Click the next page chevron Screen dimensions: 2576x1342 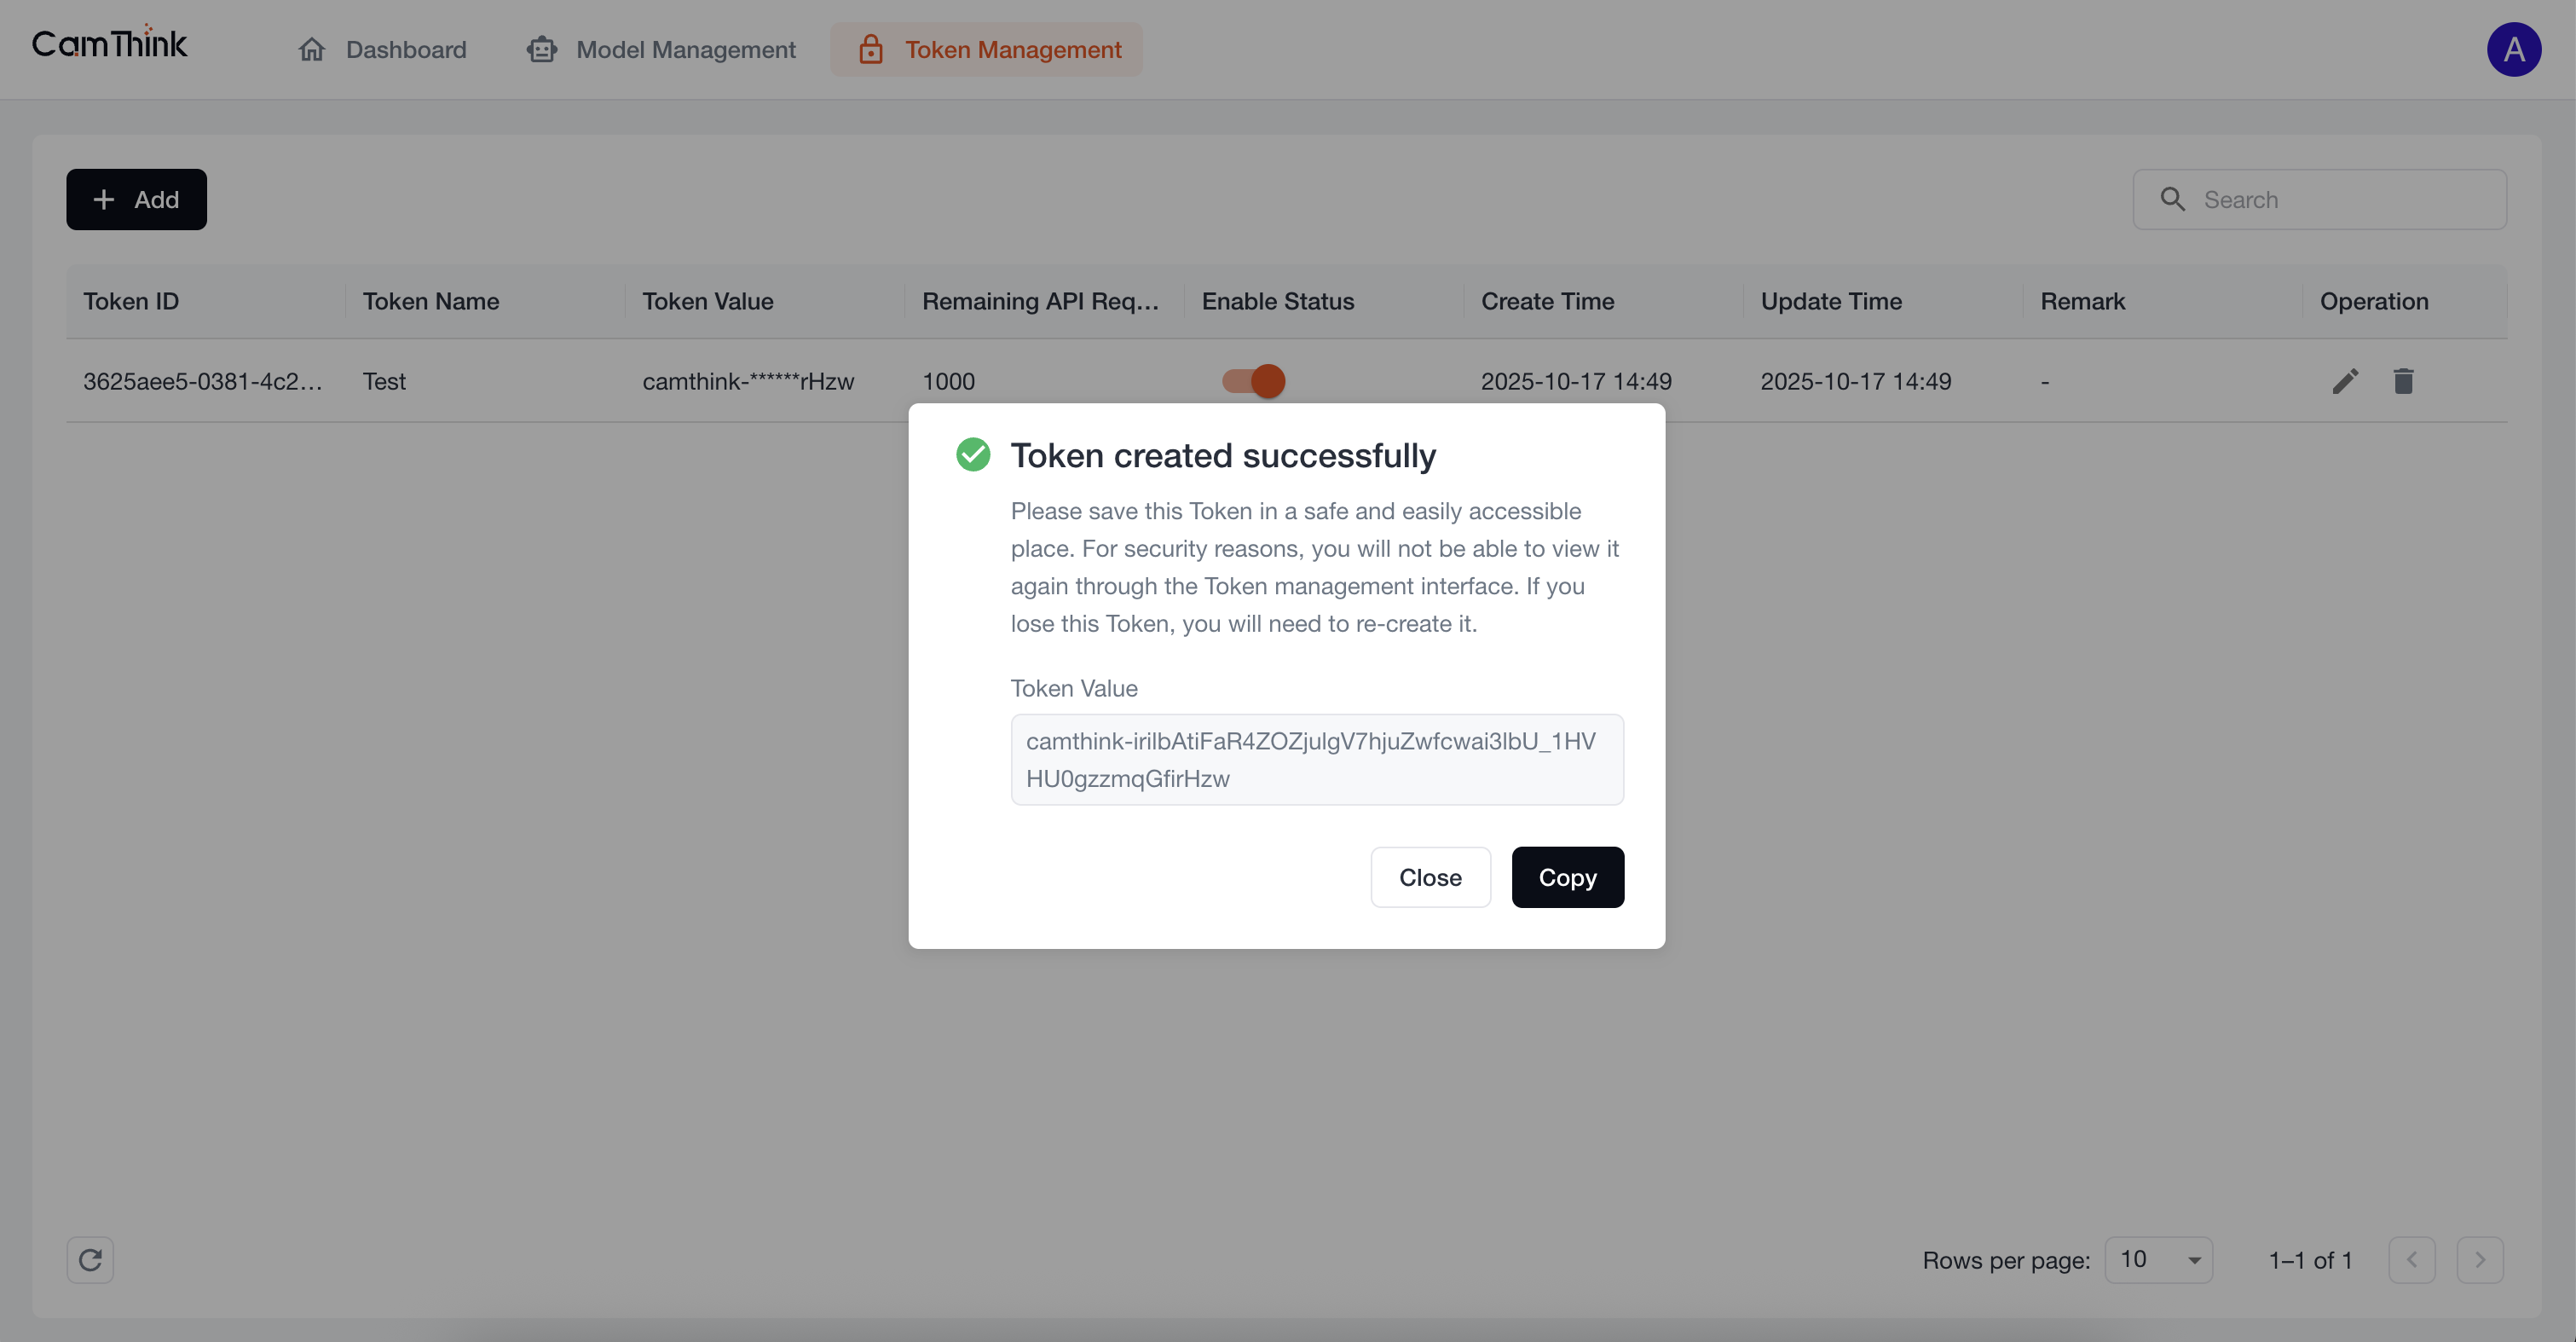coord(2481,1260)
